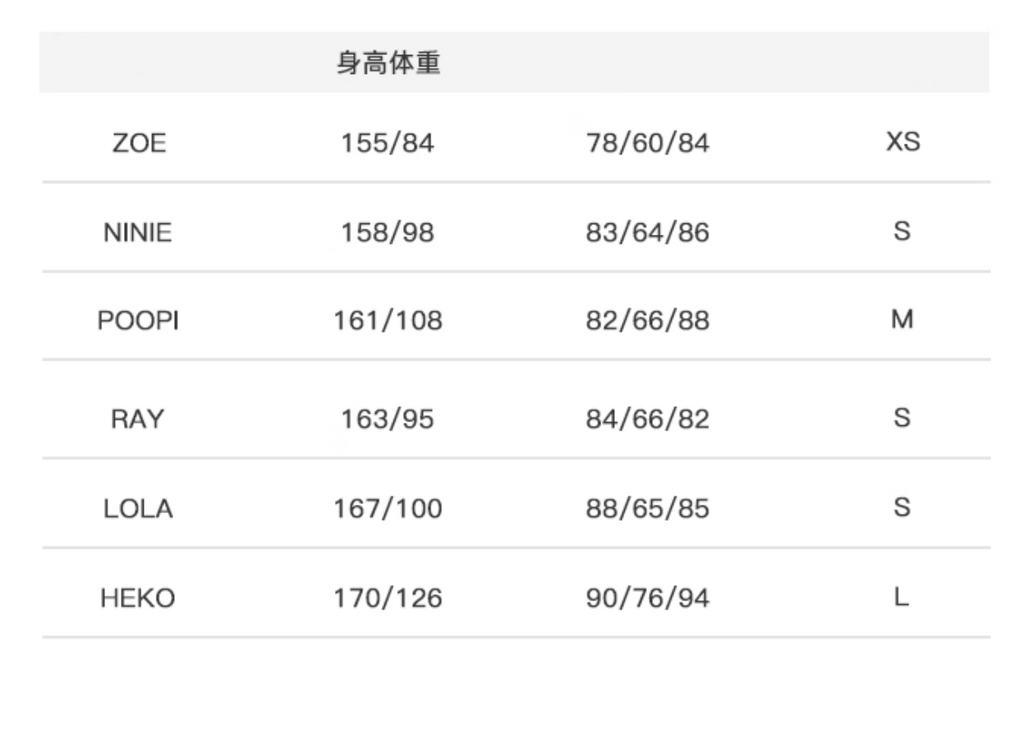This screenshot has height=738, width=1024.
Task: Select the POOPI row name
Action: pos(138,322)
